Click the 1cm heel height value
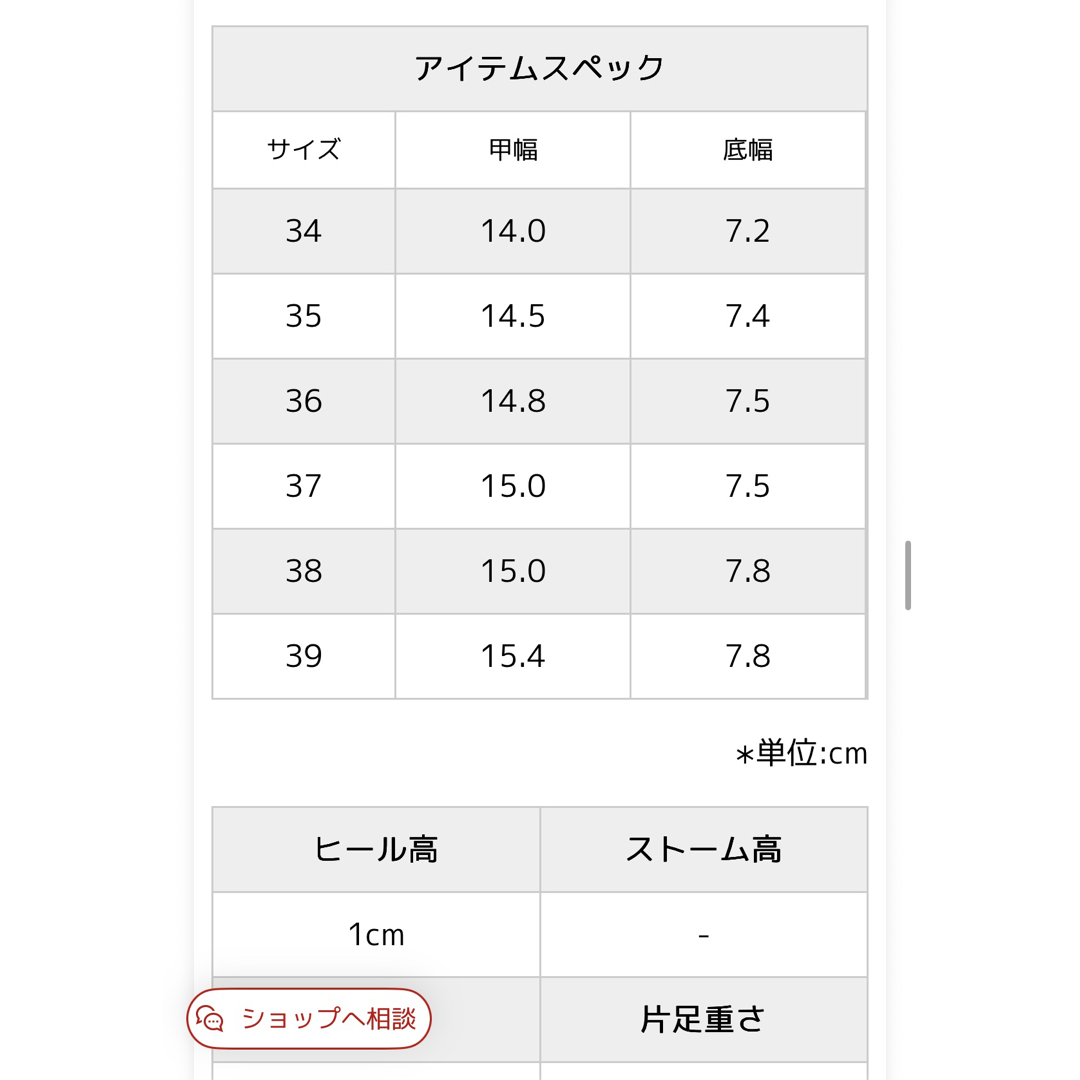Image resolution: width=1080 pixels, height=1080 pixels. point(376,935)
